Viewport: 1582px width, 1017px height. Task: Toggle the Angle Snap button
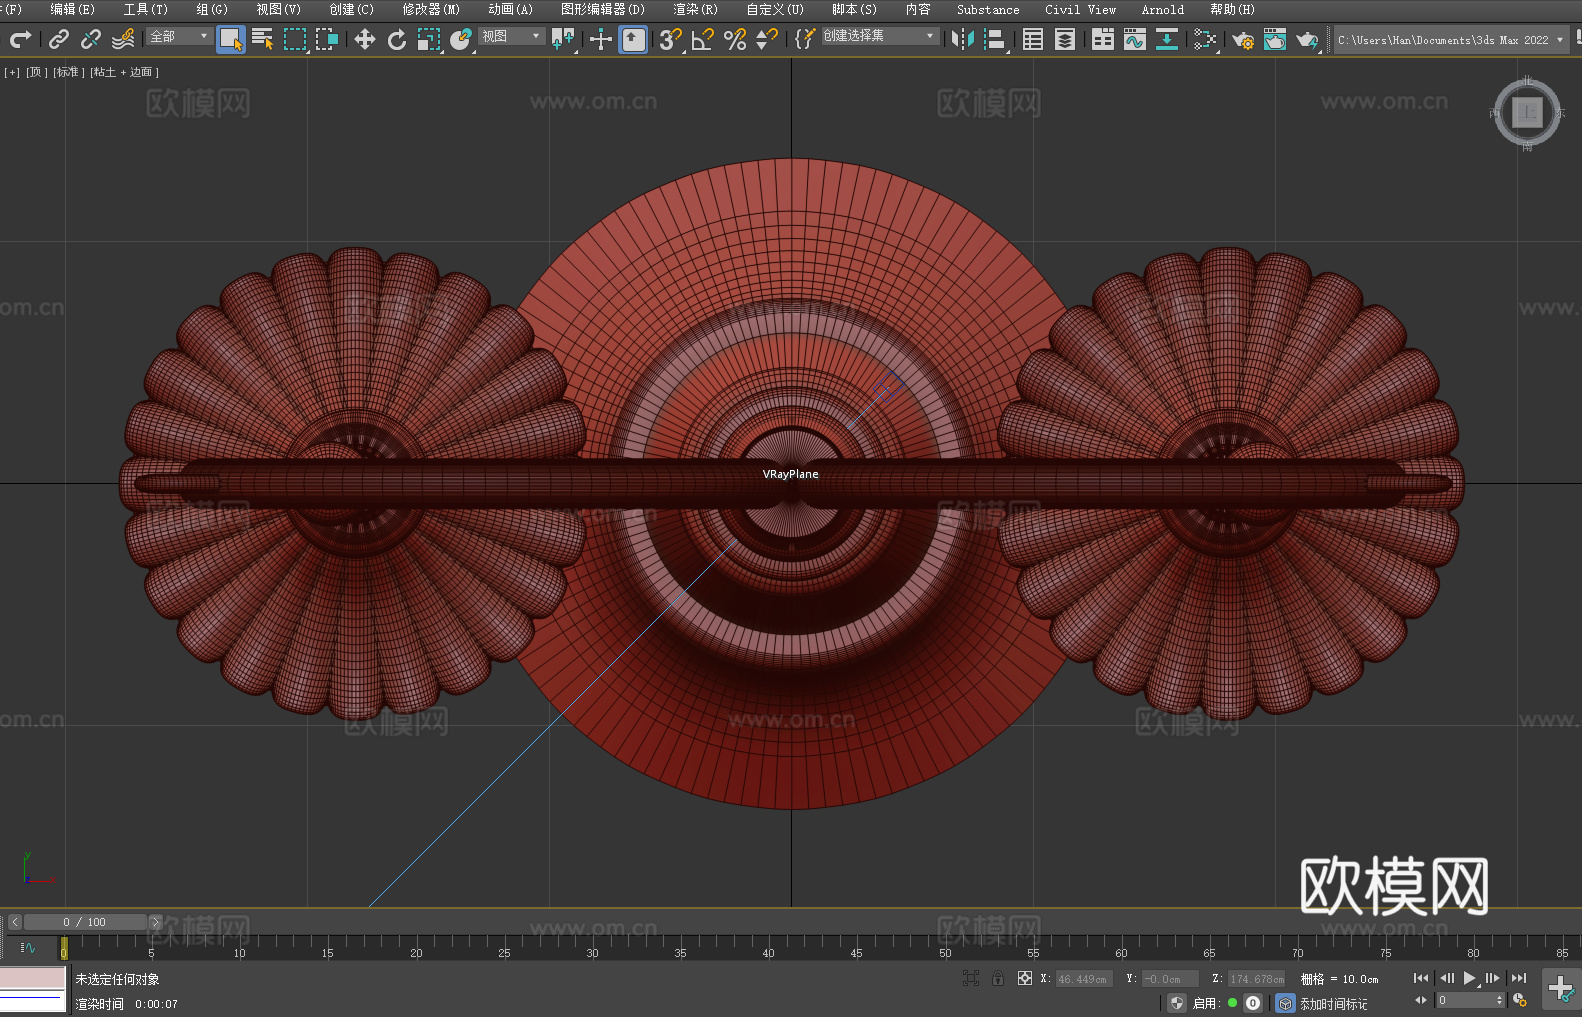click(x=703, y=40)
